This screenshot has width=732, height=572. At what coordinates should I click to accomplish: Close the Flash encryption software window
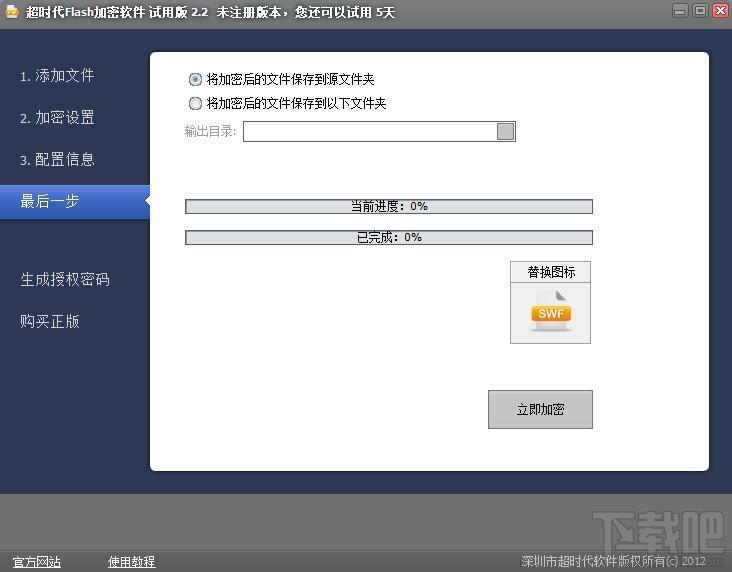pyautogui.click(x=720, y=11)
